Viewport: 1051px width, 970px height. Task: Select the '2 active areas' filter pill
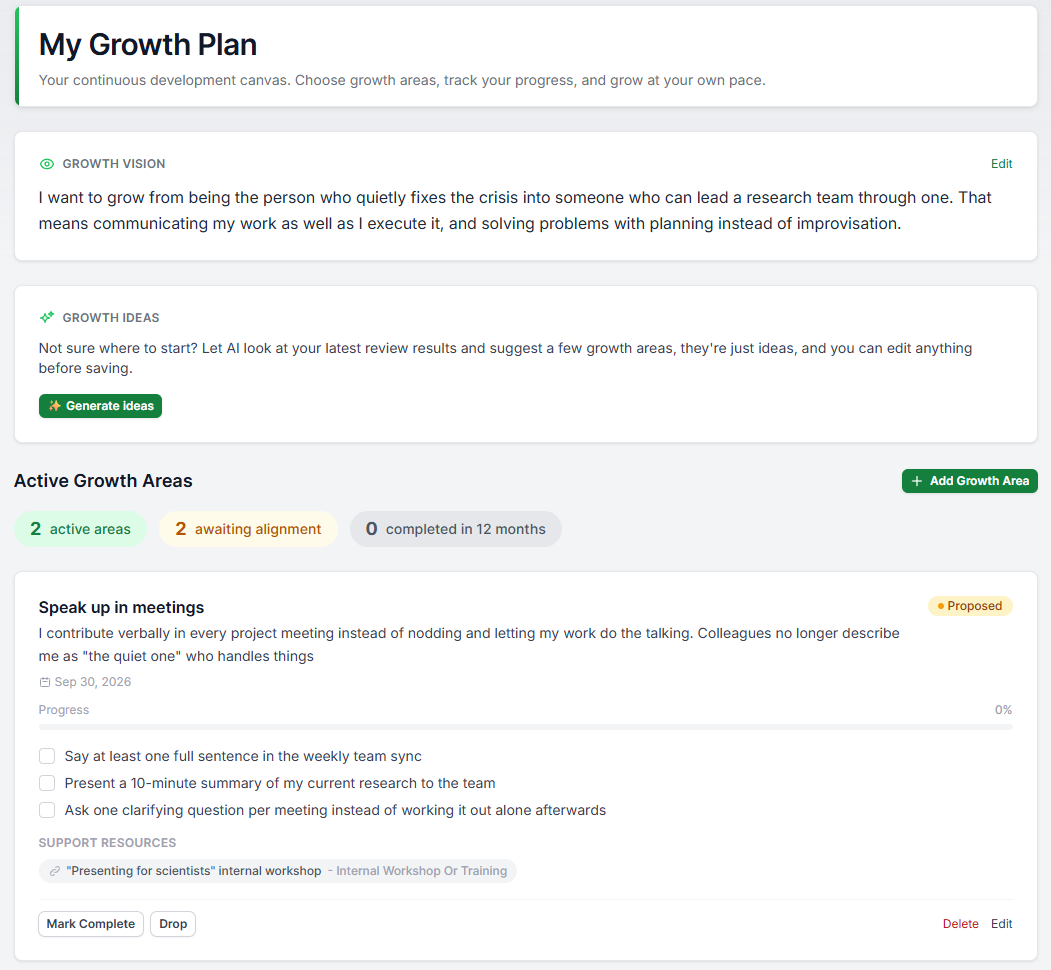pyautogui.click(x=80, y=530)
